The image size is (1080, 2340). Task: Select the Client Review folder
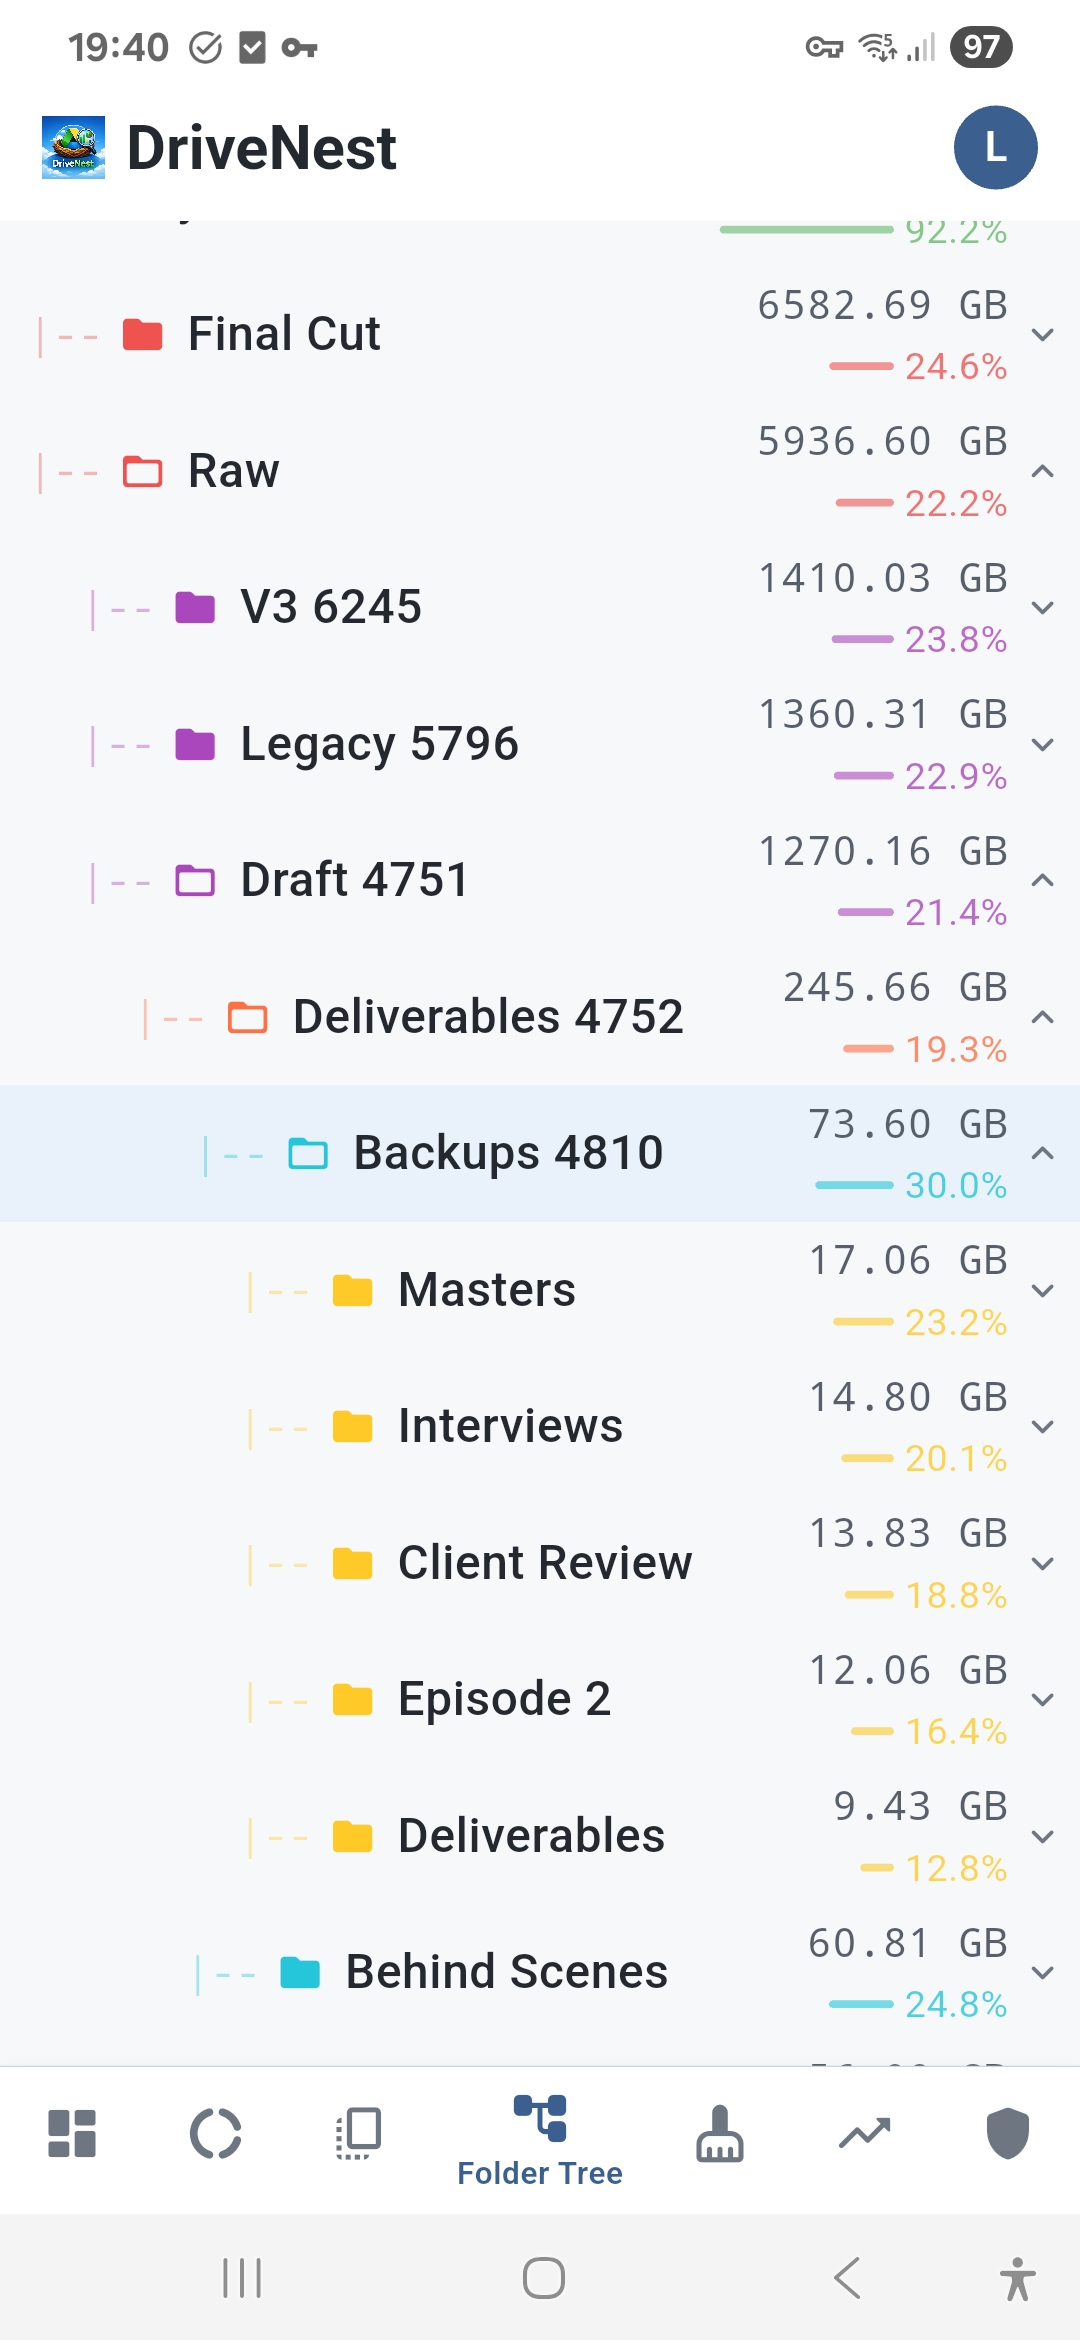pyautogui.click(x=544, y=1563)
